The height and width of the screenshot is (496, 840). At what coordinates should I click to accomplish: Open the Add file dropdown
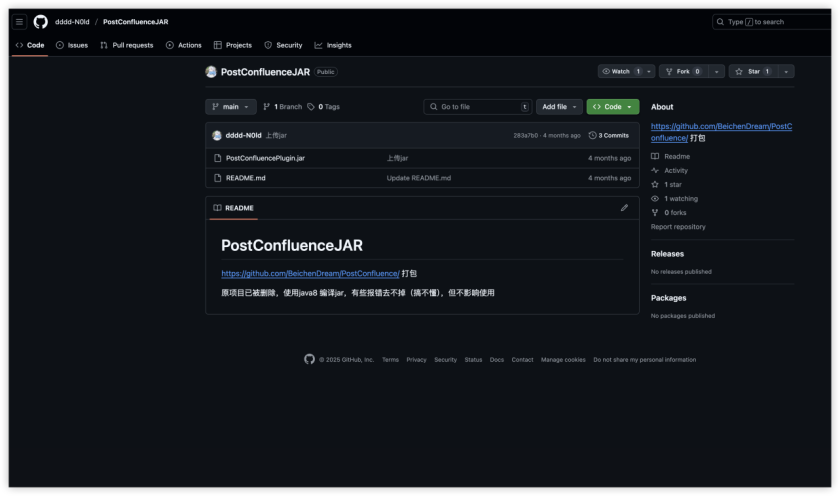(x=559, y=107)
